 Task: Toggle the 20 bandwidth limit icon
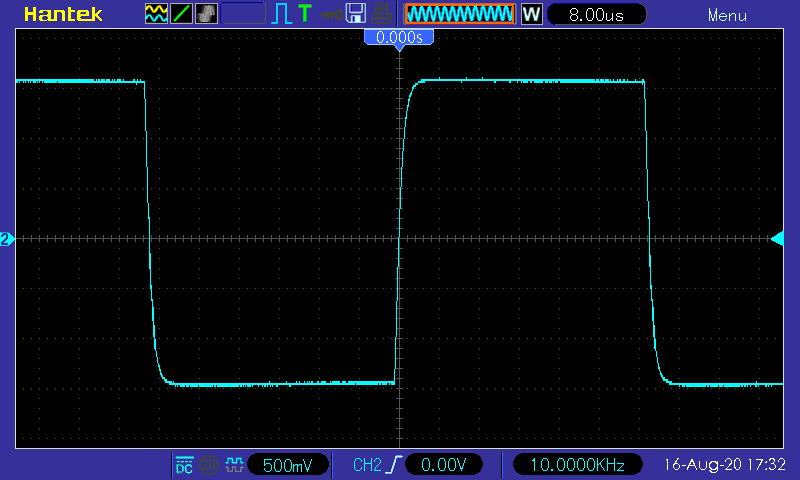coord(209,465)
